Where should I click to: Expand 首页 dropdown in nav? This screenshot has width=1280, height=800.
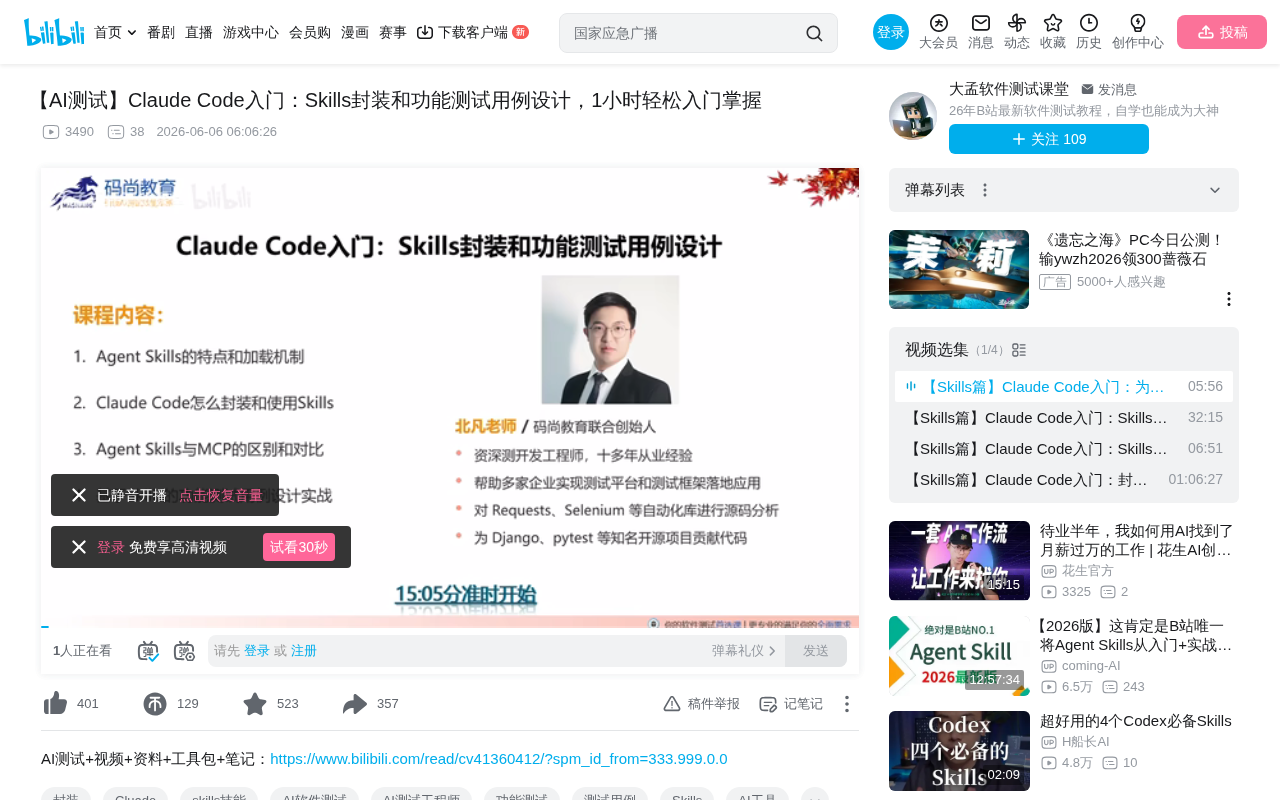[x=132, y=33]
